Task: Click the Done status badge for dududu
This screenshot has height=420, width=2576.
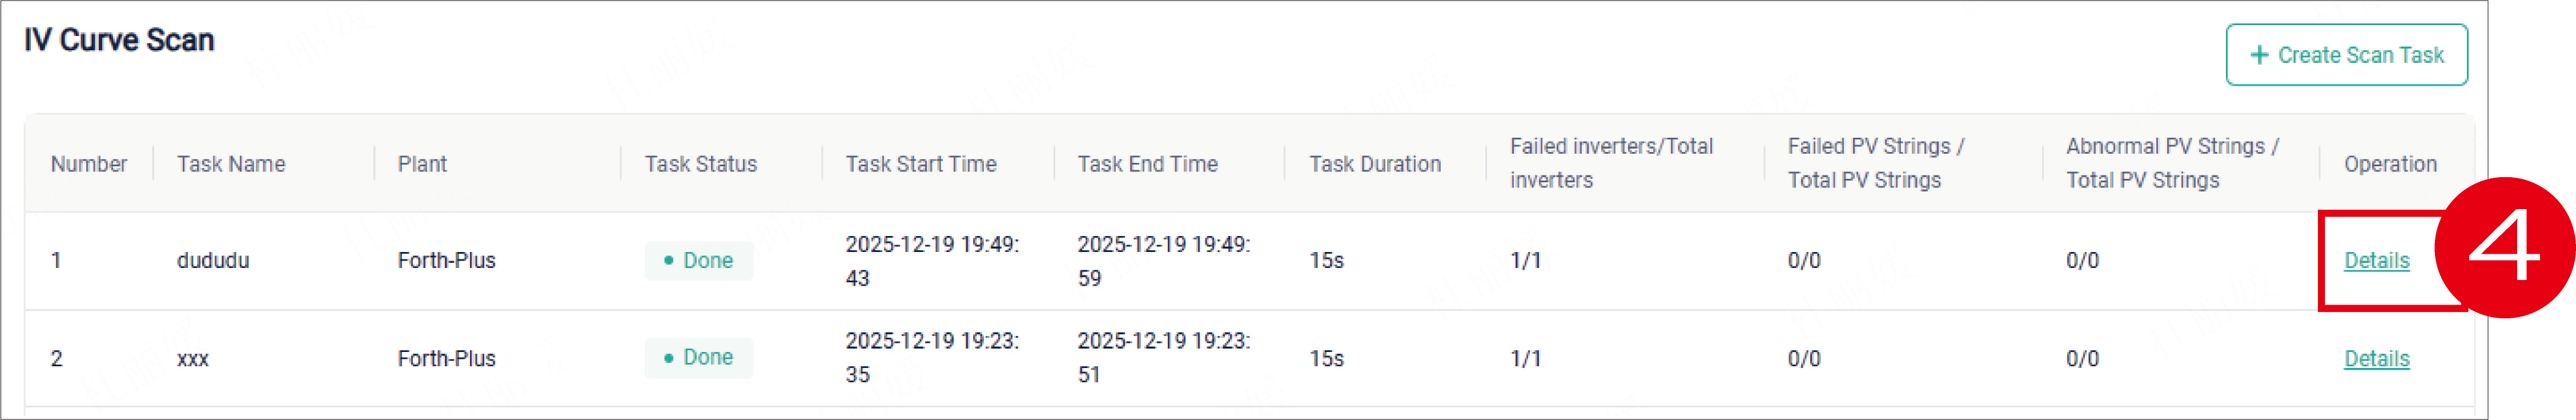Action: pyautogui.click(x=698, y=261)
